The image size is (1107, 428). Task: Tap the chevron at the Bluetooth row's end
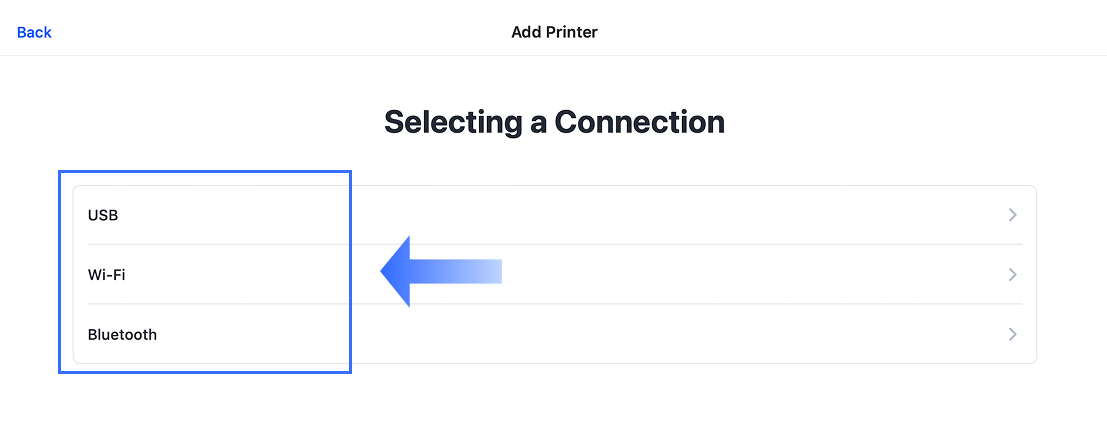pos(1012,335)
